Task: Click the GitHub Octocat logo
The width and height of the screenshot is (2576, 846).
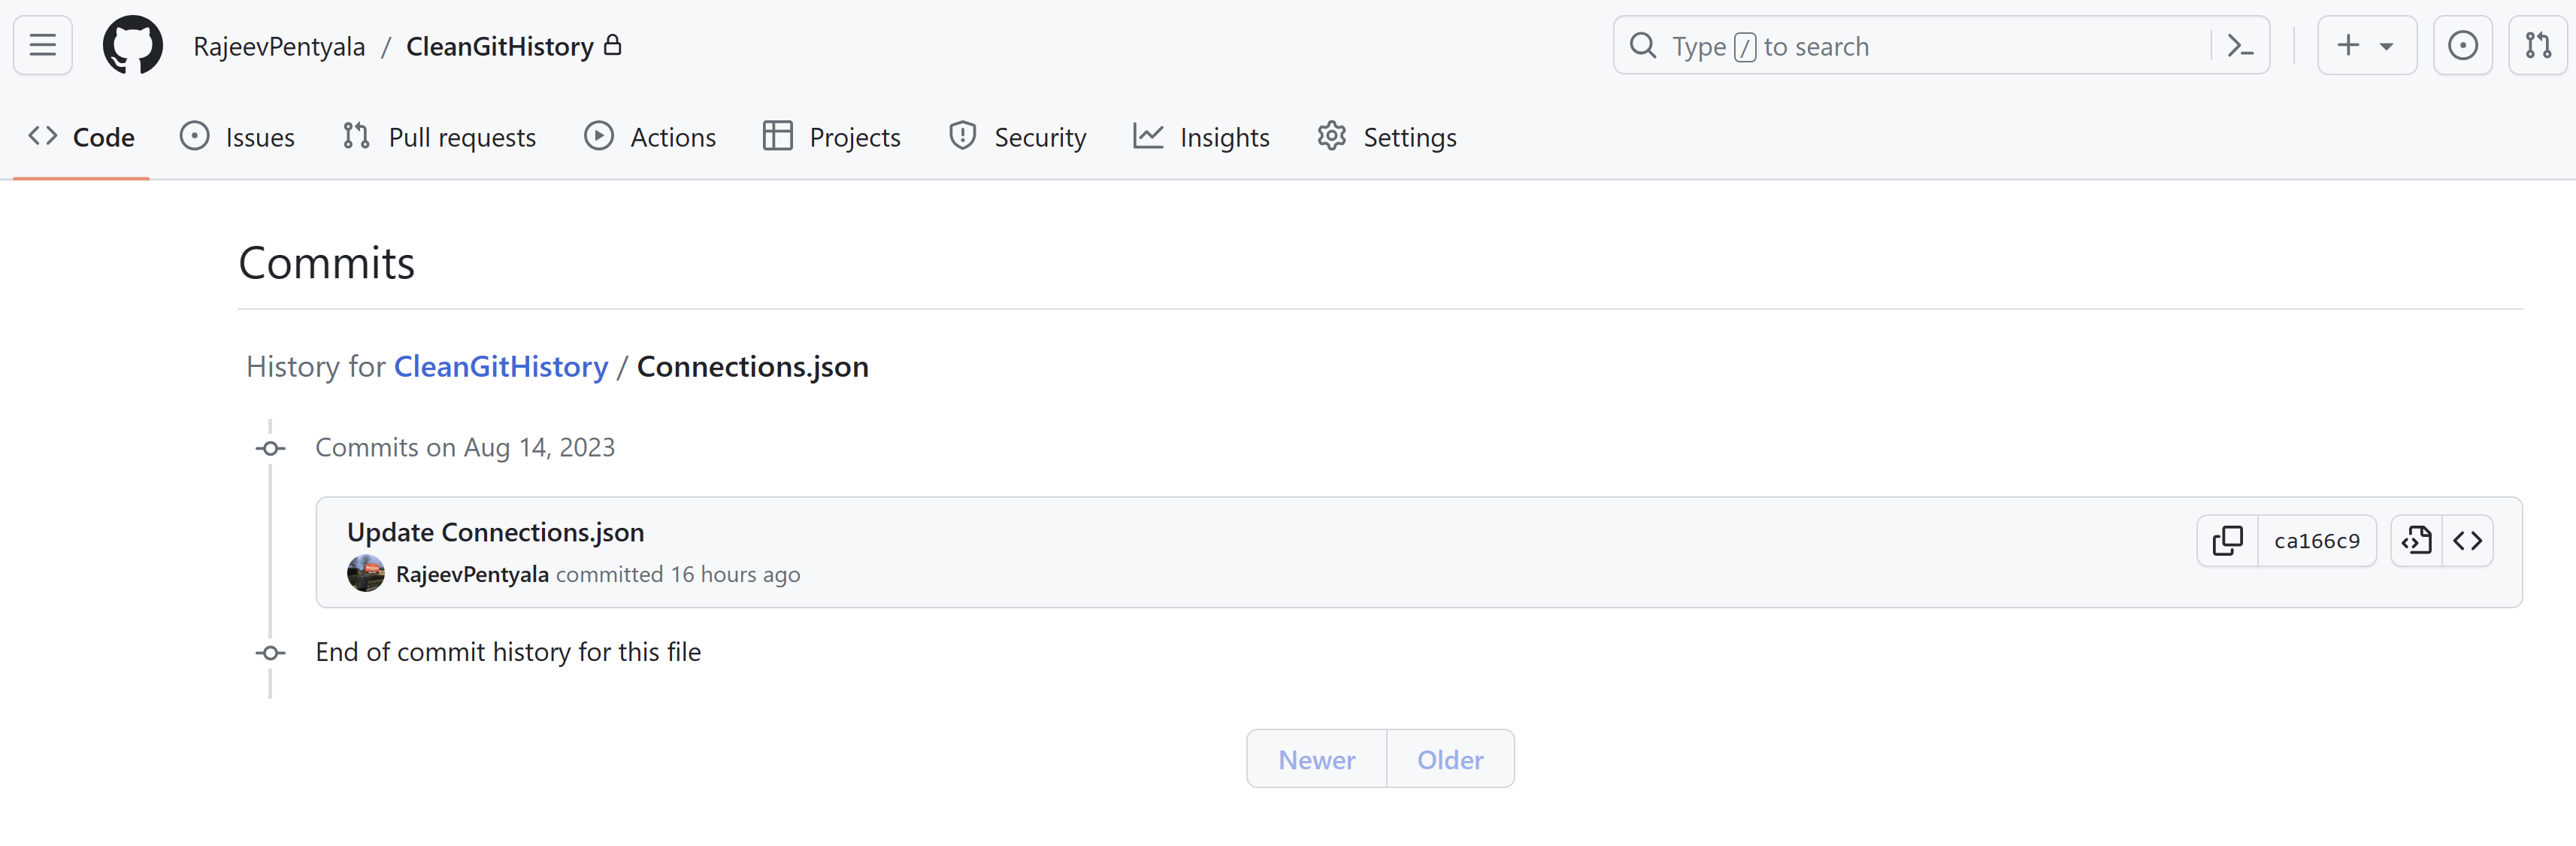Action: coord(132,45)
